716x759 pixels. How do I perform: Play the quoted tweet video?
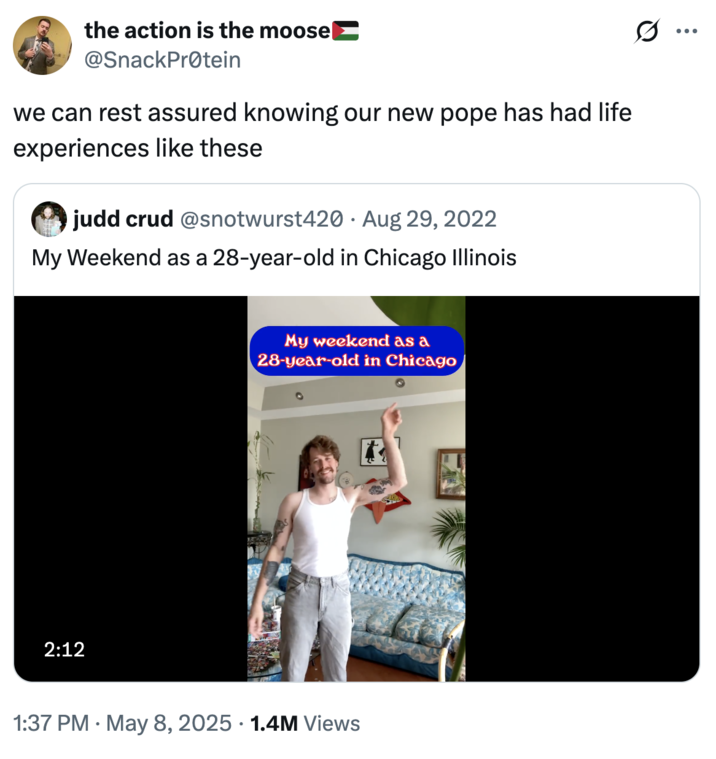pos(356,488)
